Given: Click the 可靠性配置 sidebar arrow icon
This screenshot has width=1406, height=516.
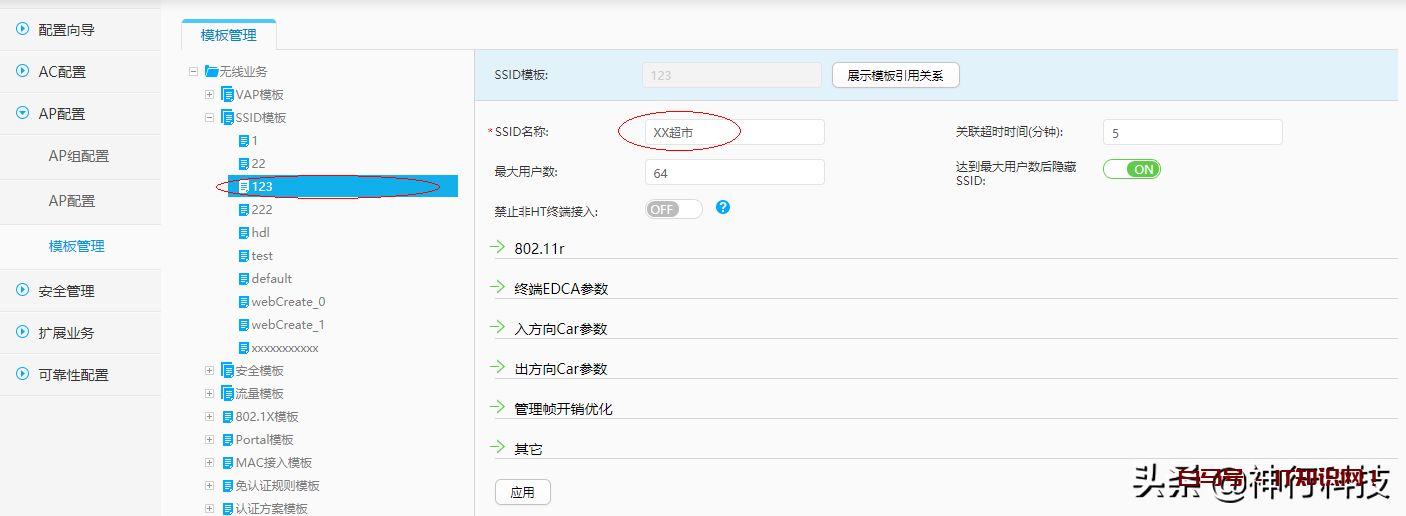Looking at the screenshot, I should [x=22, y=374].
